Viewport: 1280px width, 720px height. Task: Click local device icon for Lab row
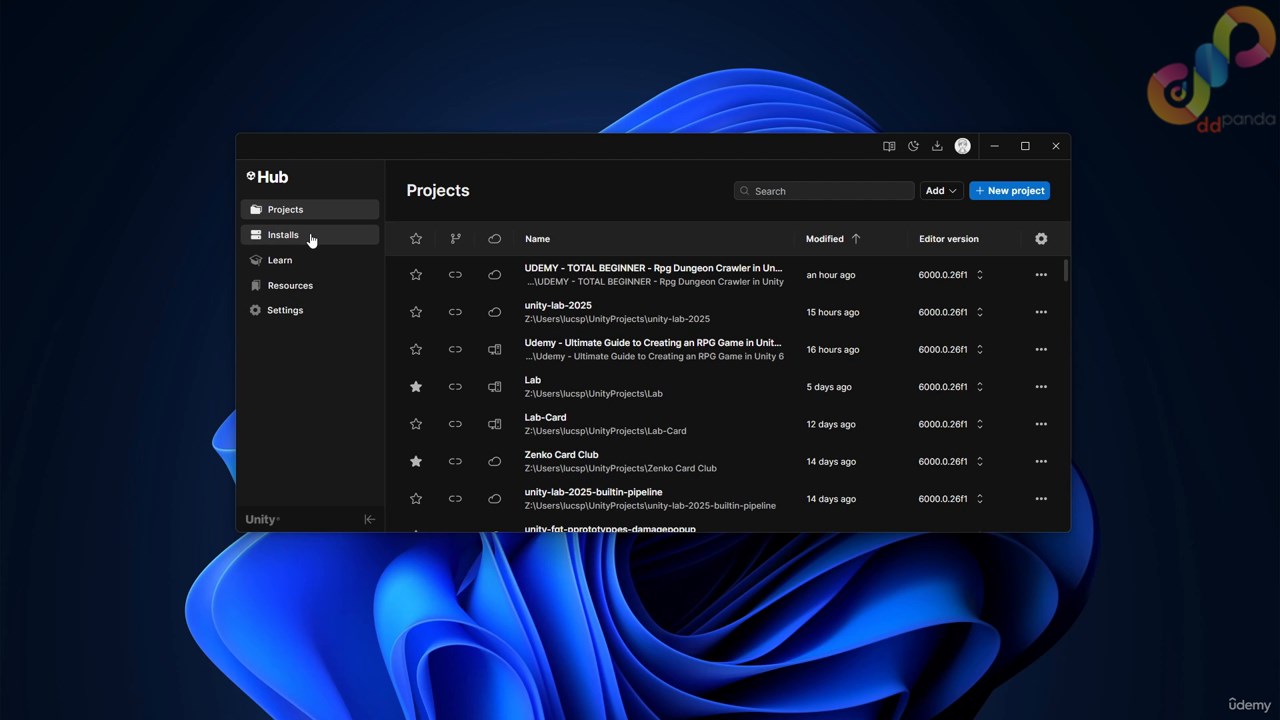click(x=494, y=387)
